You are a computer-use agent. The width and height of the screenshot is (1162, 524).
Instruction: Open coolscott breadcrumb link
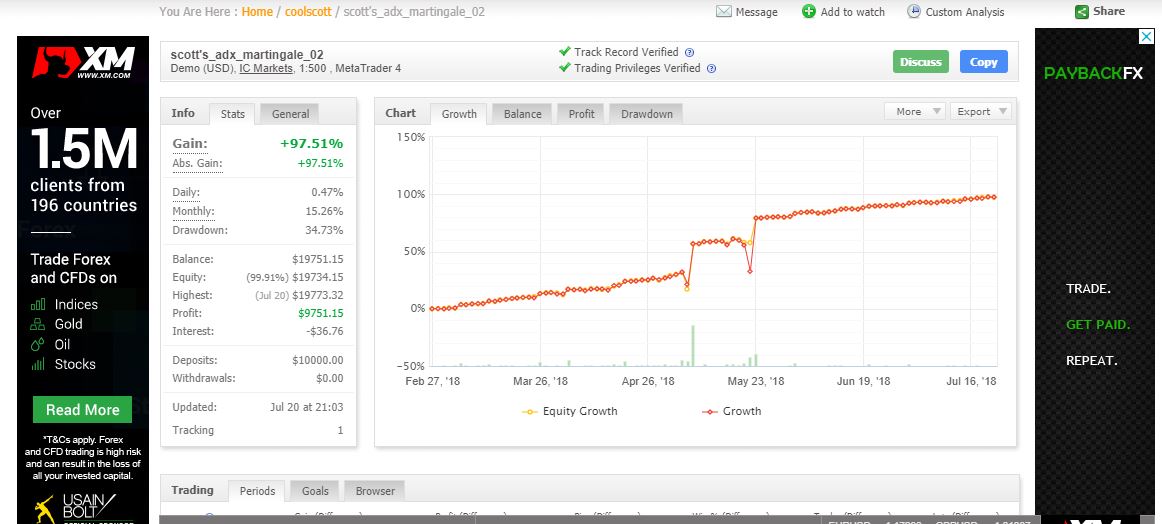click(308, 12)
